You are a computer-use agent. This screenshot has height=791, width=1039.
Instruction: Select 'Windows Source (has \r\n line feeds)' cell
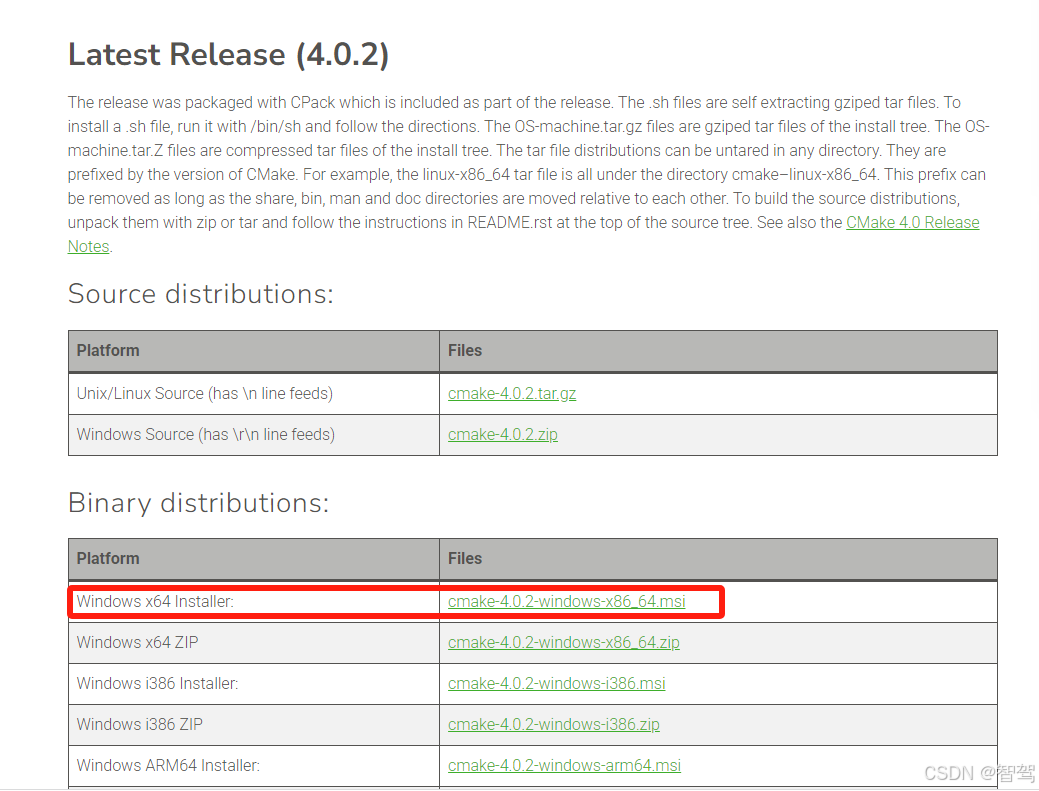click(254, 435)
